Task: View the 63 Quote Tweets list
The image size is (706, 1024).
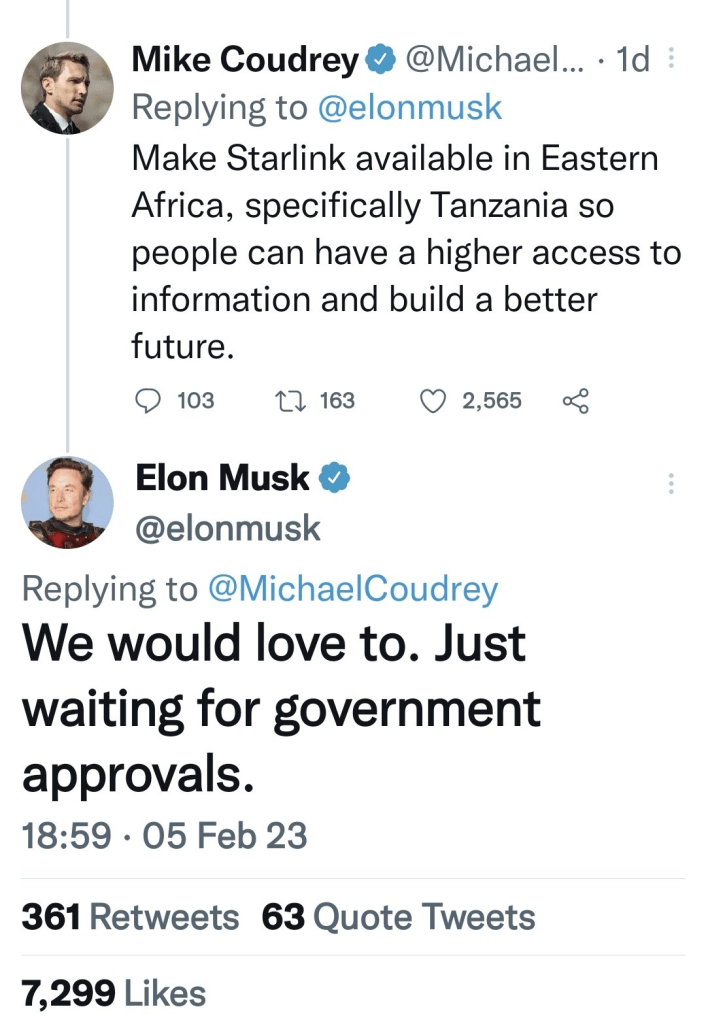Action: pyautogui.click(x=398, y=917)
